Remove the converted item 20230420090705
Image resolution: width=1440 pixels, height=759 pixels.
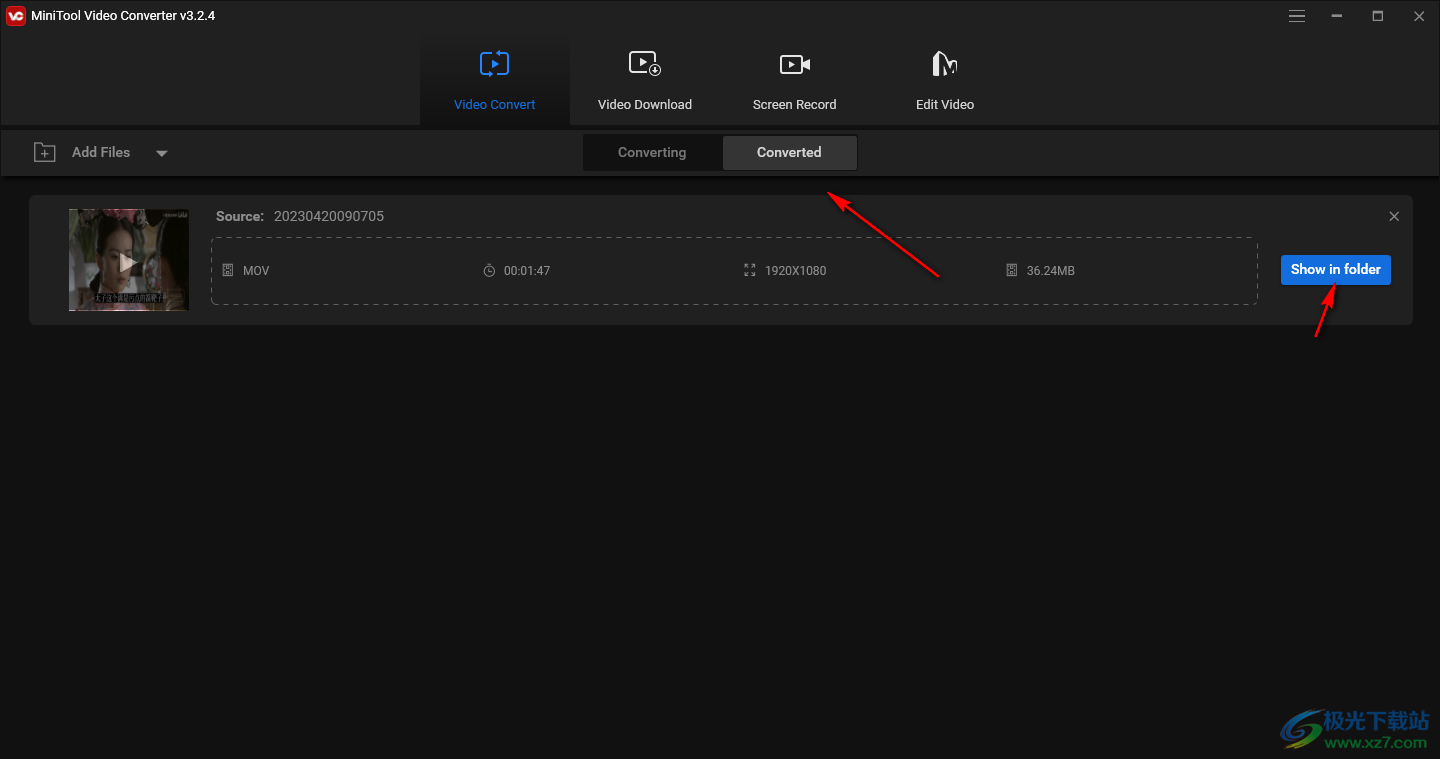tap(1394, 216)
